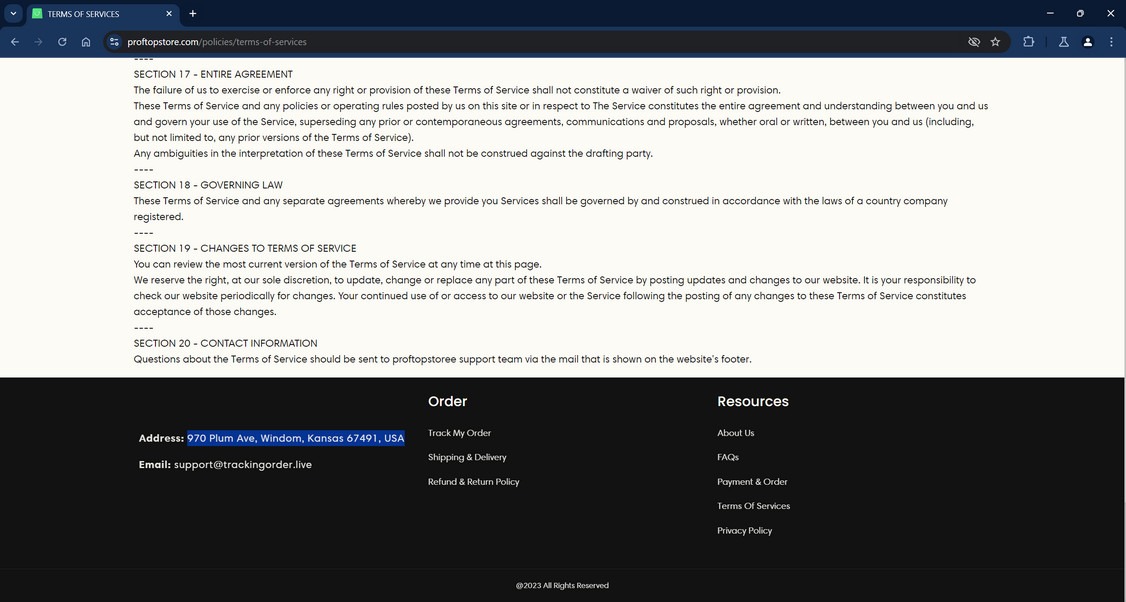Open the browser profile icon
The width and height of the screenshot is (1126, 602).
[x=1088, y=42]
